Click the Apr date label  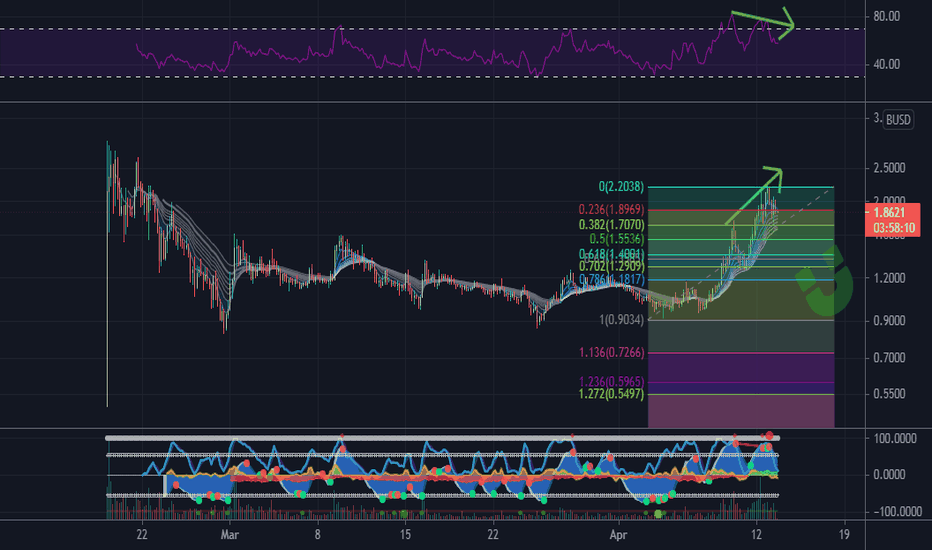click(618, 535)
